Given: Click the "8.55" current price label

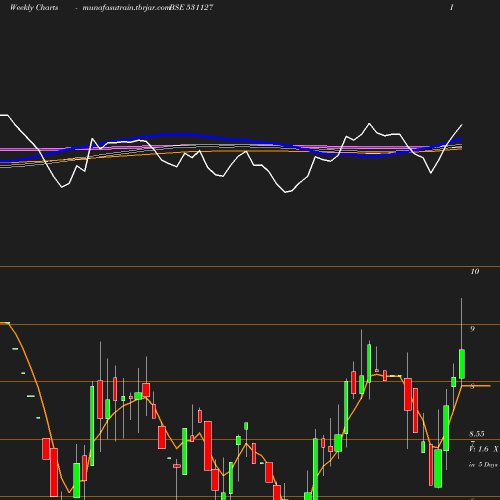Looking at the screenshot, I should pyautogui.click(x=477, y=434).
